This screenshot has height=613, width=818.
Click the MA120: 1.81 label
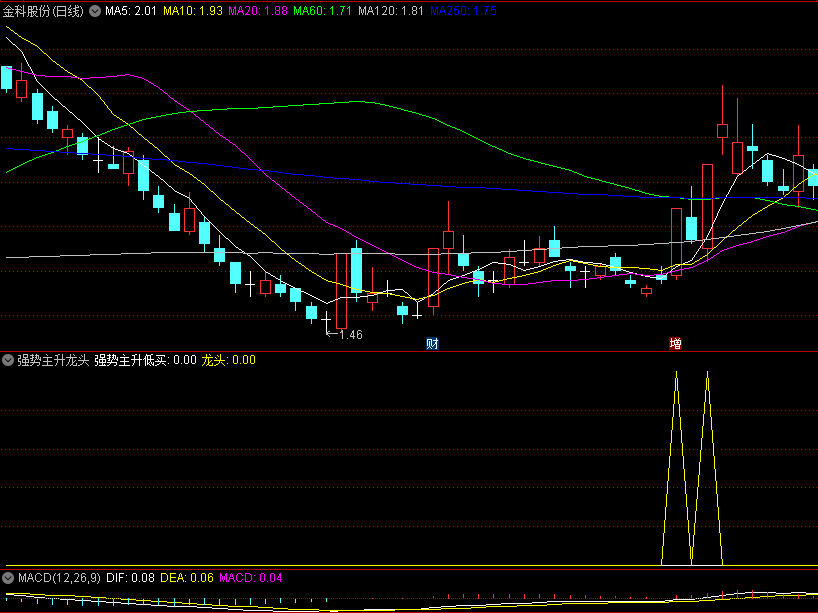(x=391, y=11)
